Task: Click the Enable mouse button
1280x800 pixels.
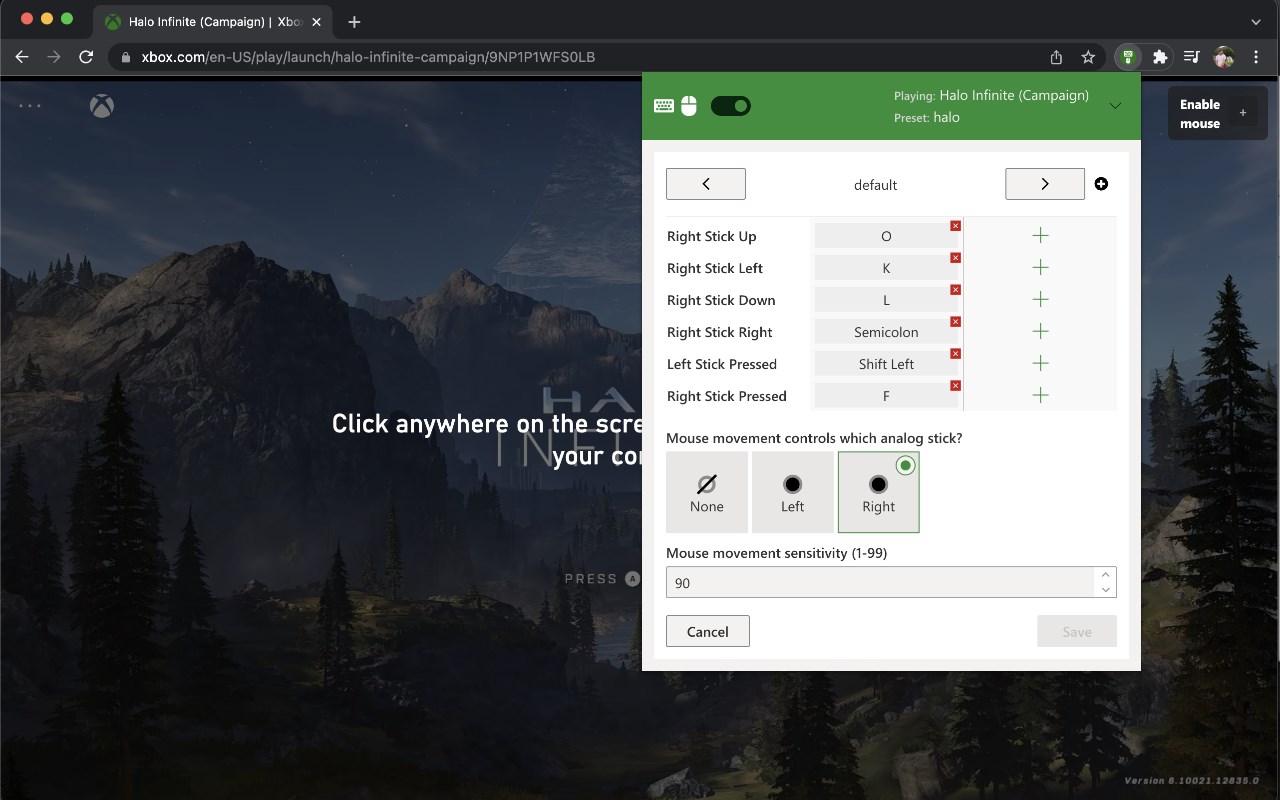Action: click(1216, 114)
